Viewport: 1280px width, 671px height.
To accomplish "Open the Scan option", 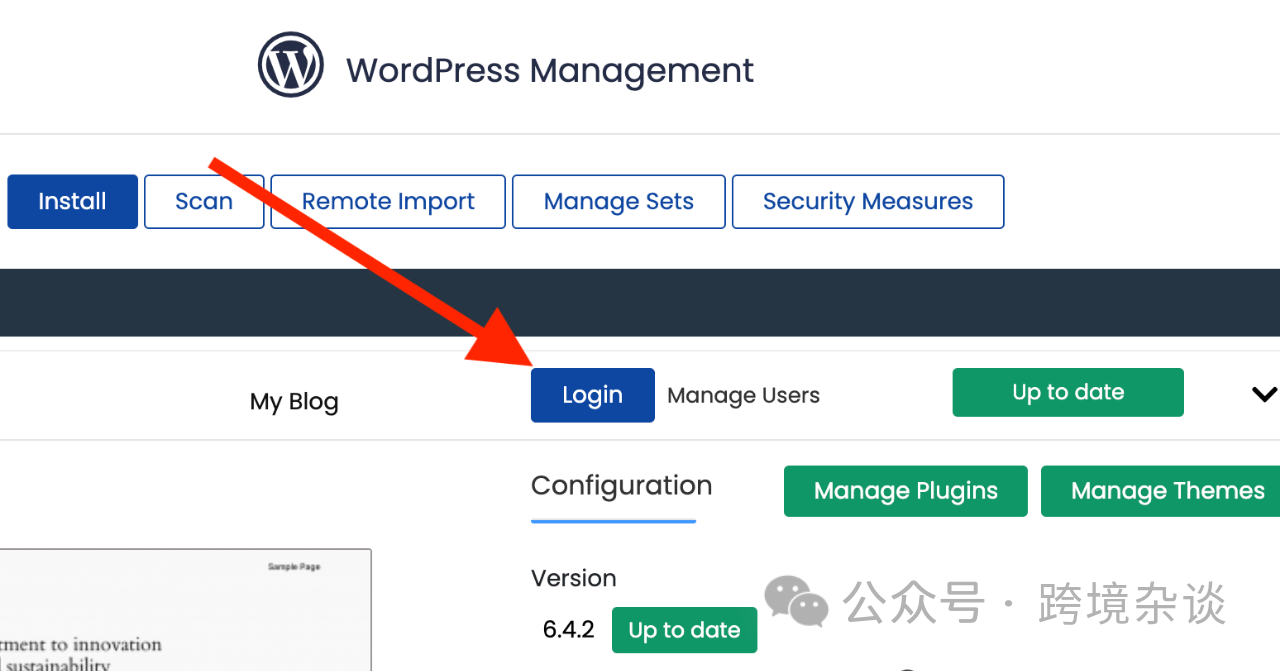I will (x=204, y=202).
